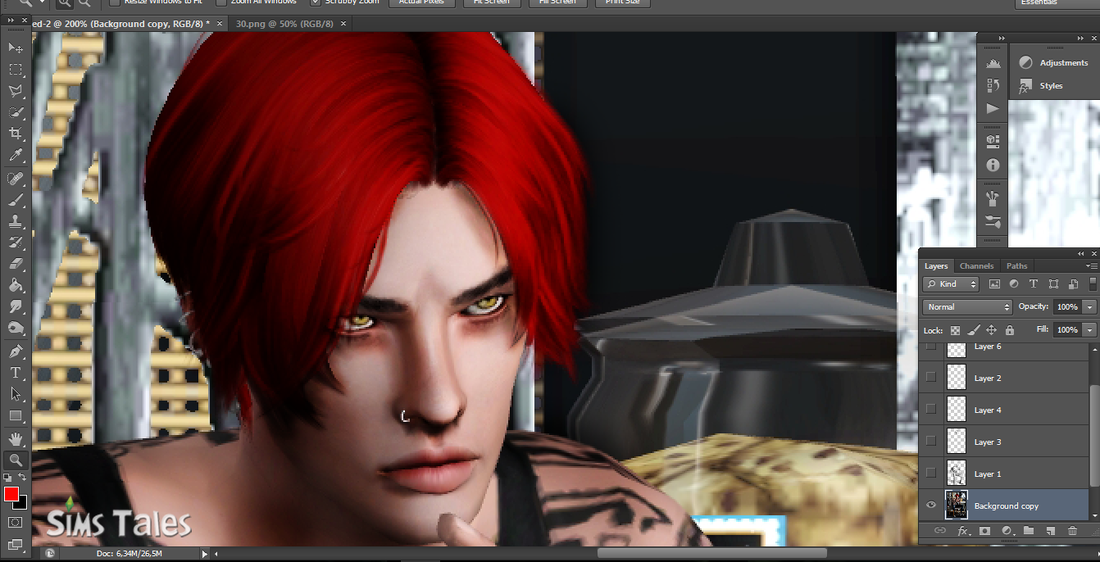The image size is (1100, 562).
Task: Select the Eyedropper tool
Action: (x=15, y=155)
